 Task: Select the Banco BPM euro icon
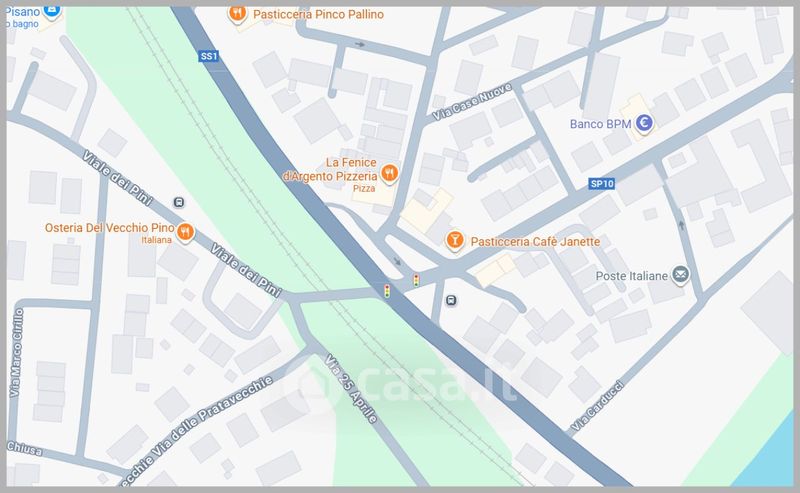pyautogui.click(x=645, y=123)
